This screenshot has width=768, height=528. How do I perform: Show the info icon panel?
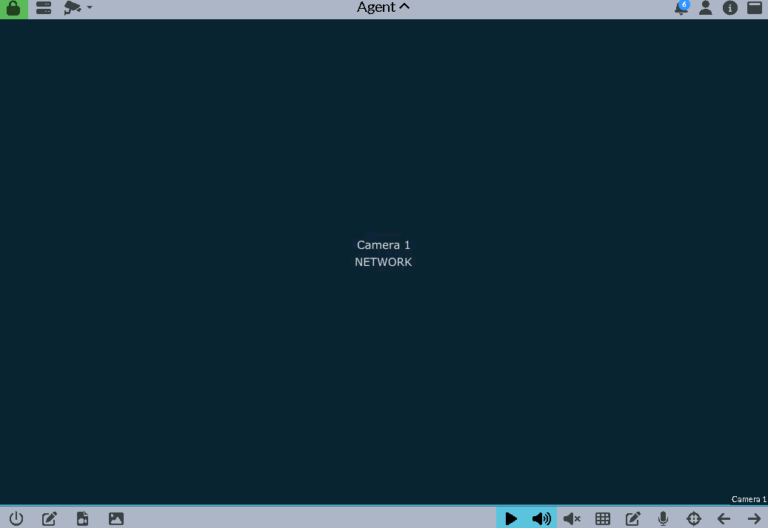(730, 8)
